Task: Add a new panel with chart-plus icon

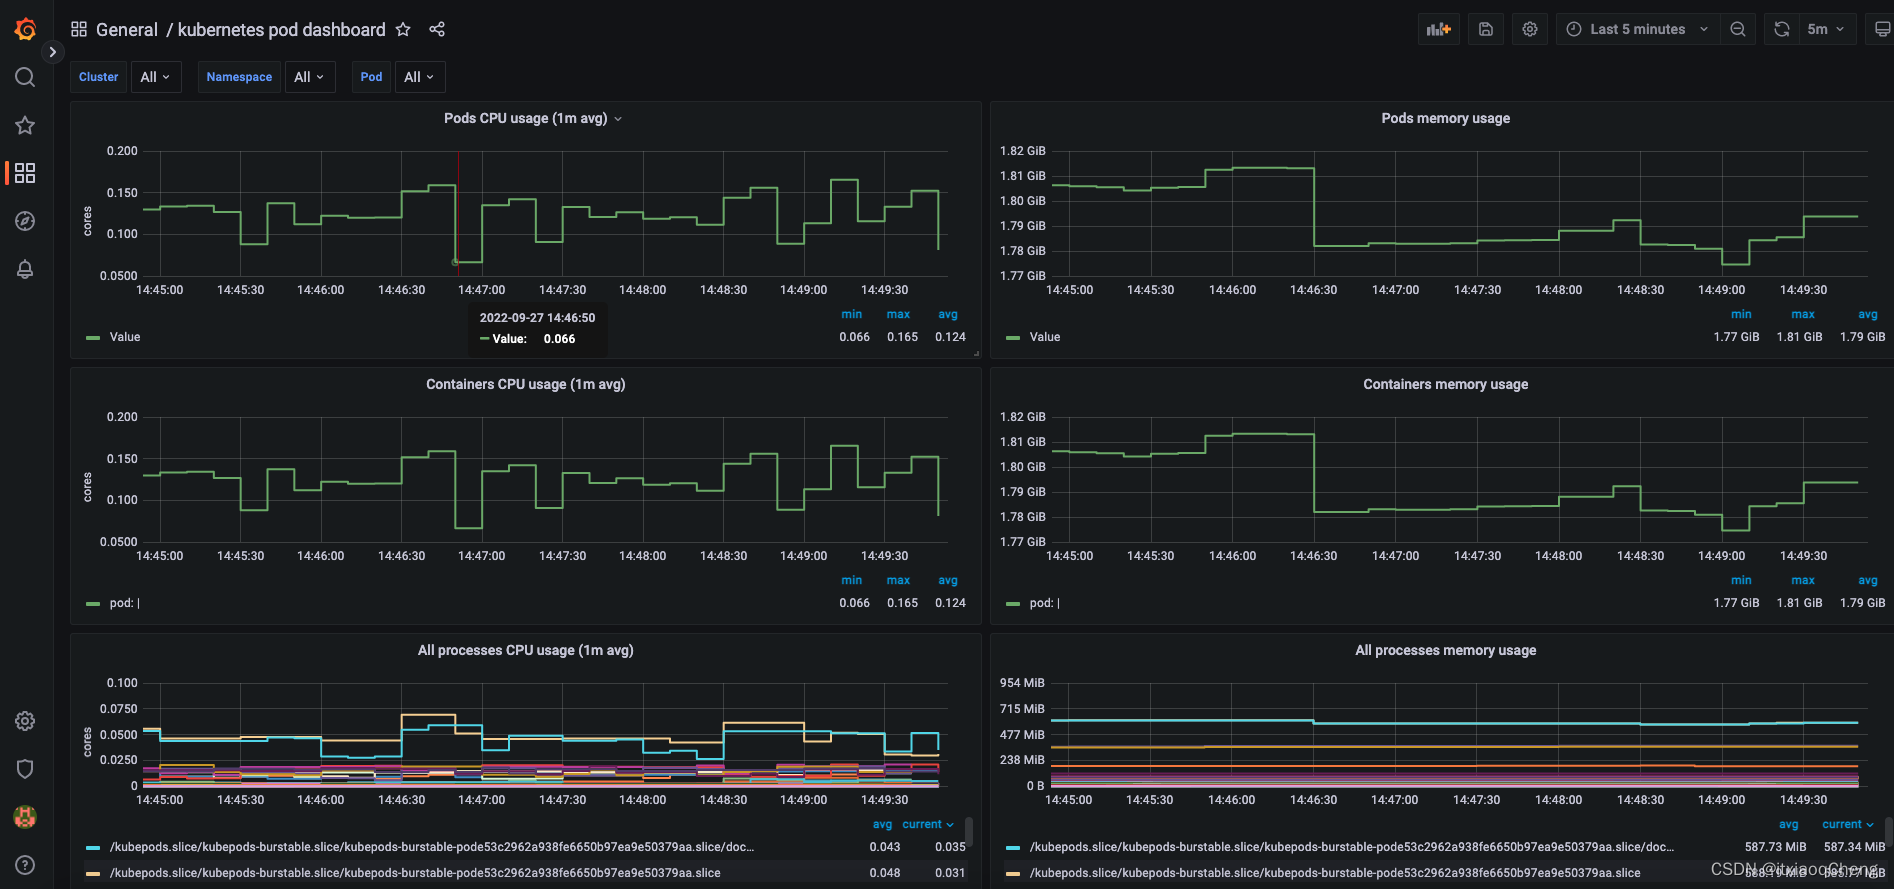Action: click(x=1439, y=29)
